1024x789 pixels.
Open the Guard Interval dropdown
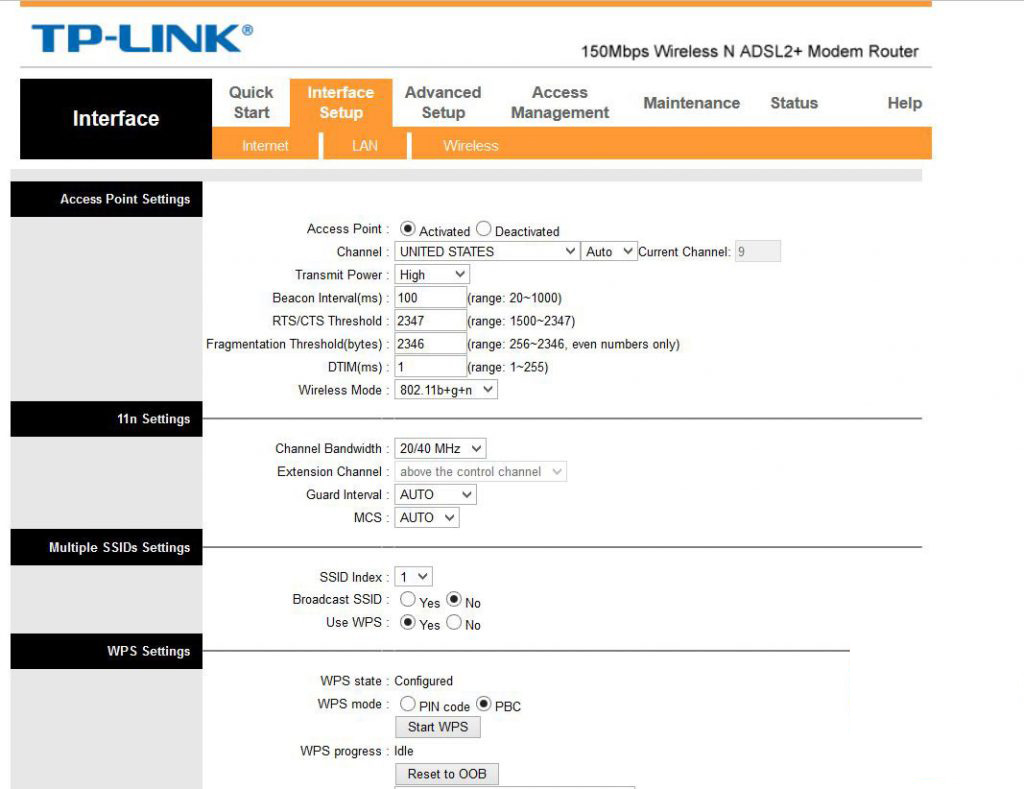435,495
